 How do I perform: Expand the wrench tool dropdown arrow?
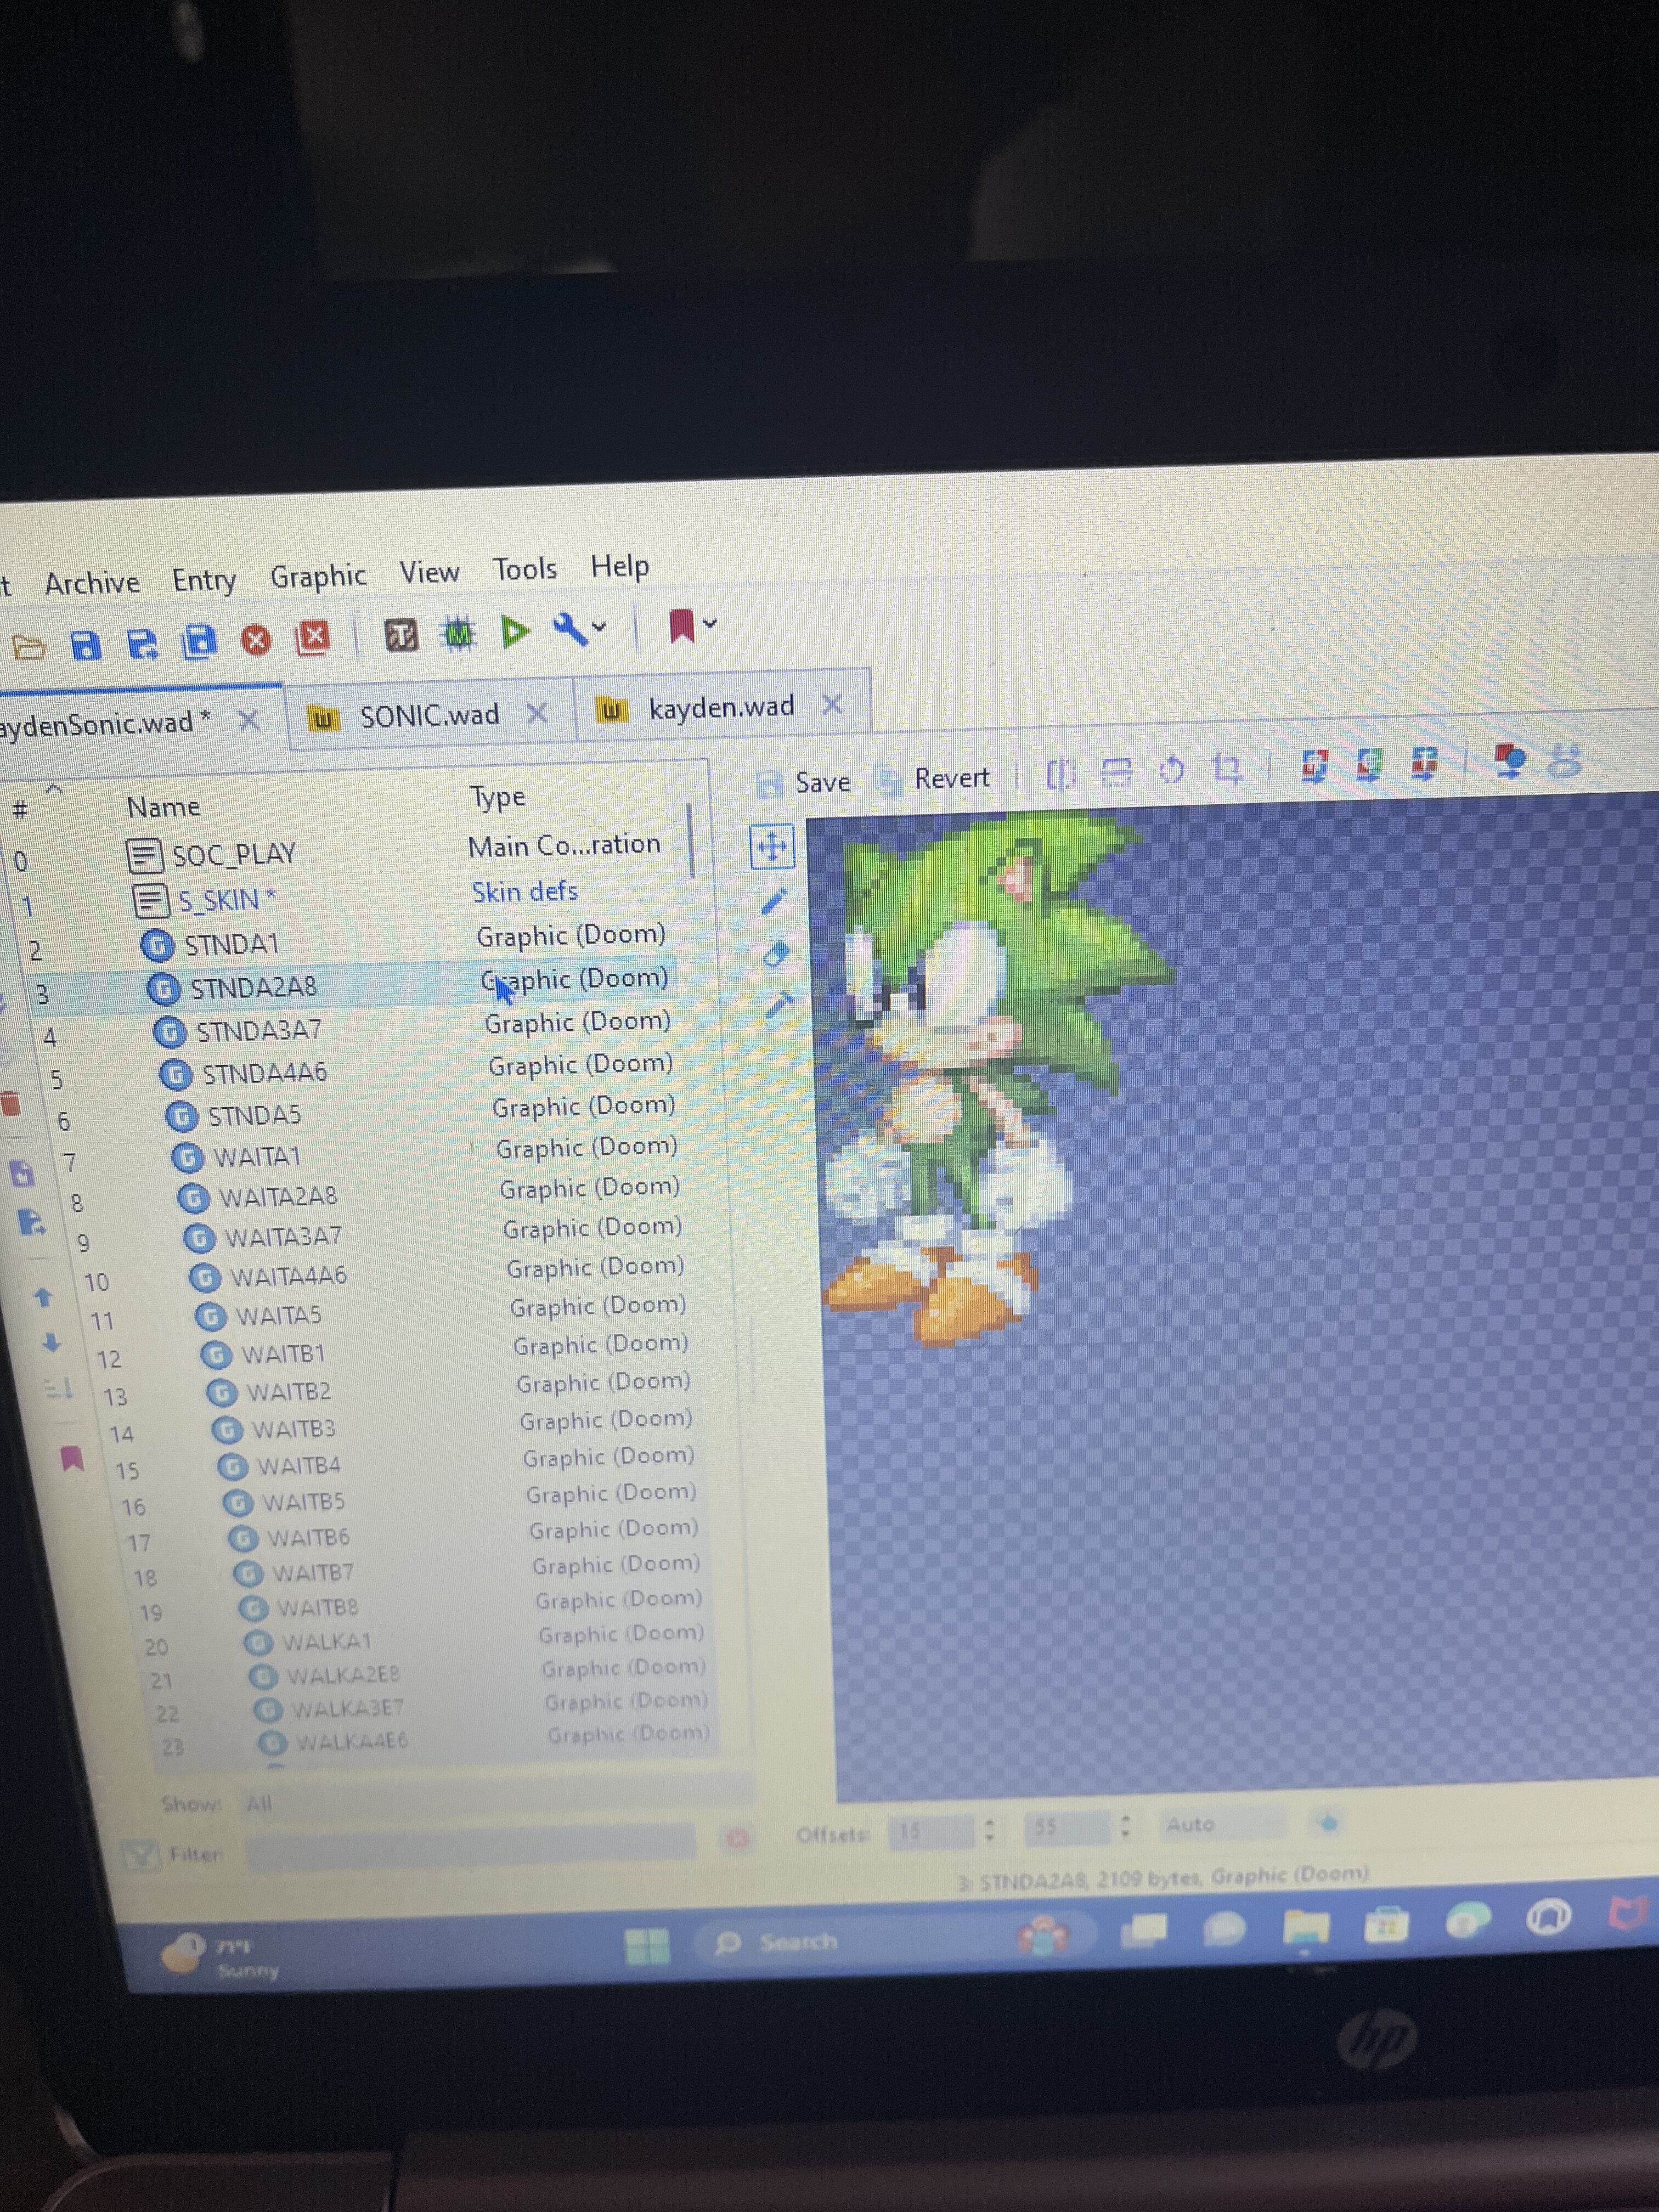pyautogui.click(x=599, y=627)
